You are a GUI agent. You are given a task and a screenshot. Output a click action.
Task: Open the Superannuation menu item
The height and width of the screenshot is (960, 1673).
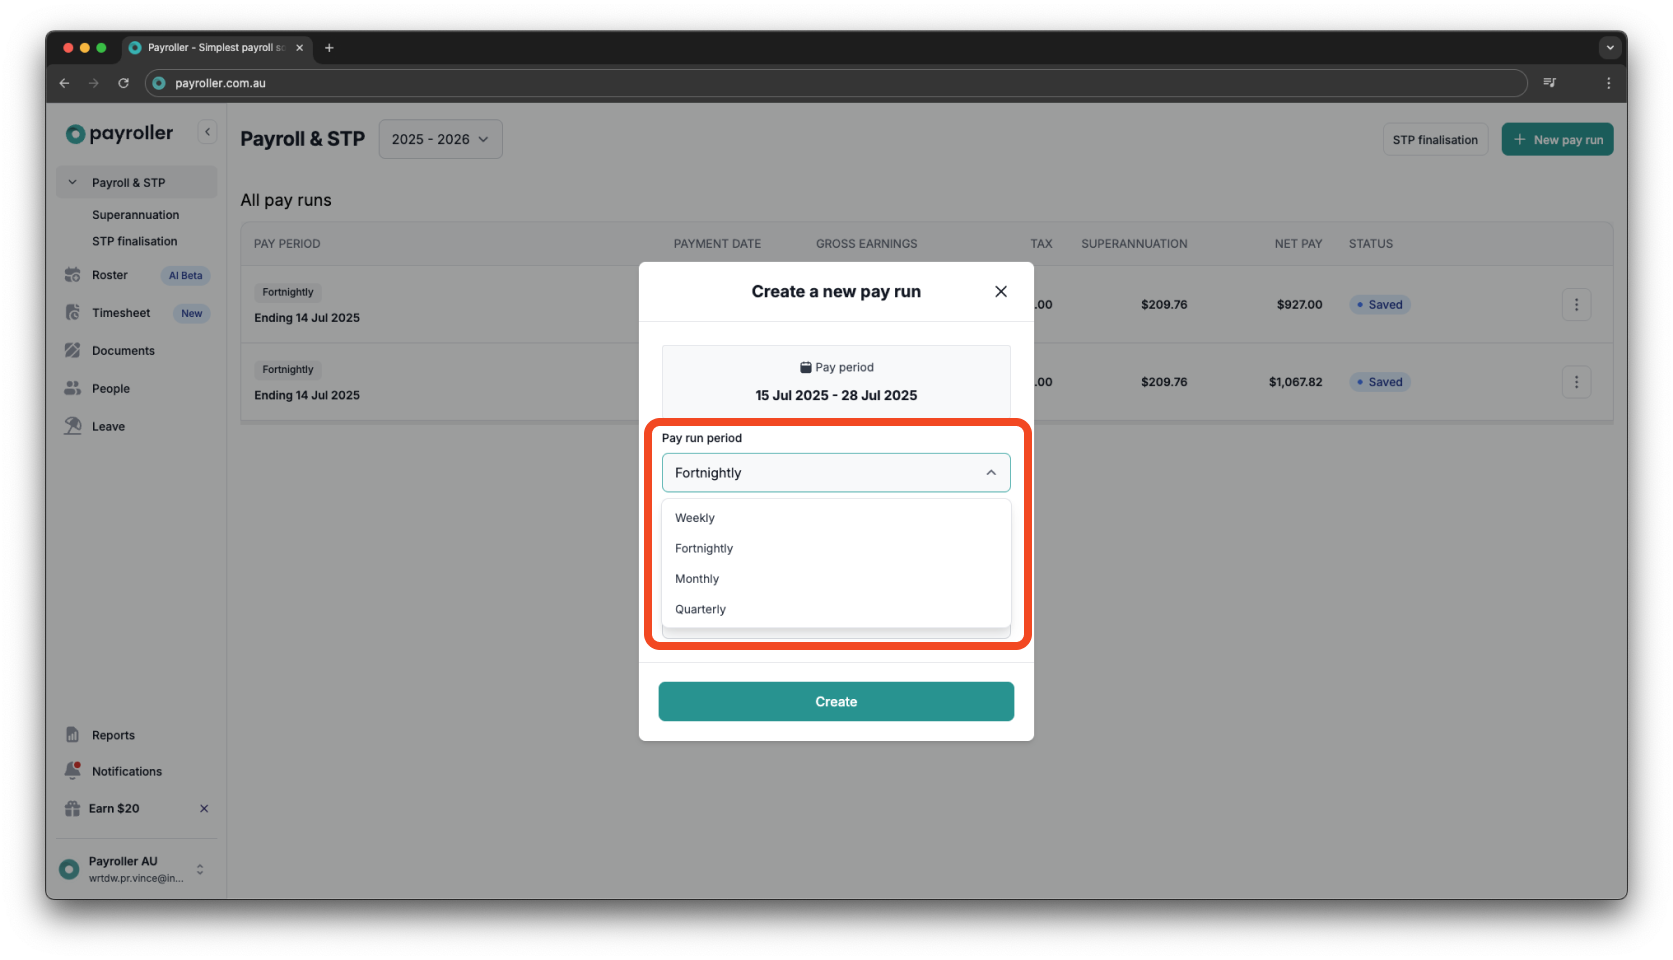pyautogui.click(x=135, y=214)
